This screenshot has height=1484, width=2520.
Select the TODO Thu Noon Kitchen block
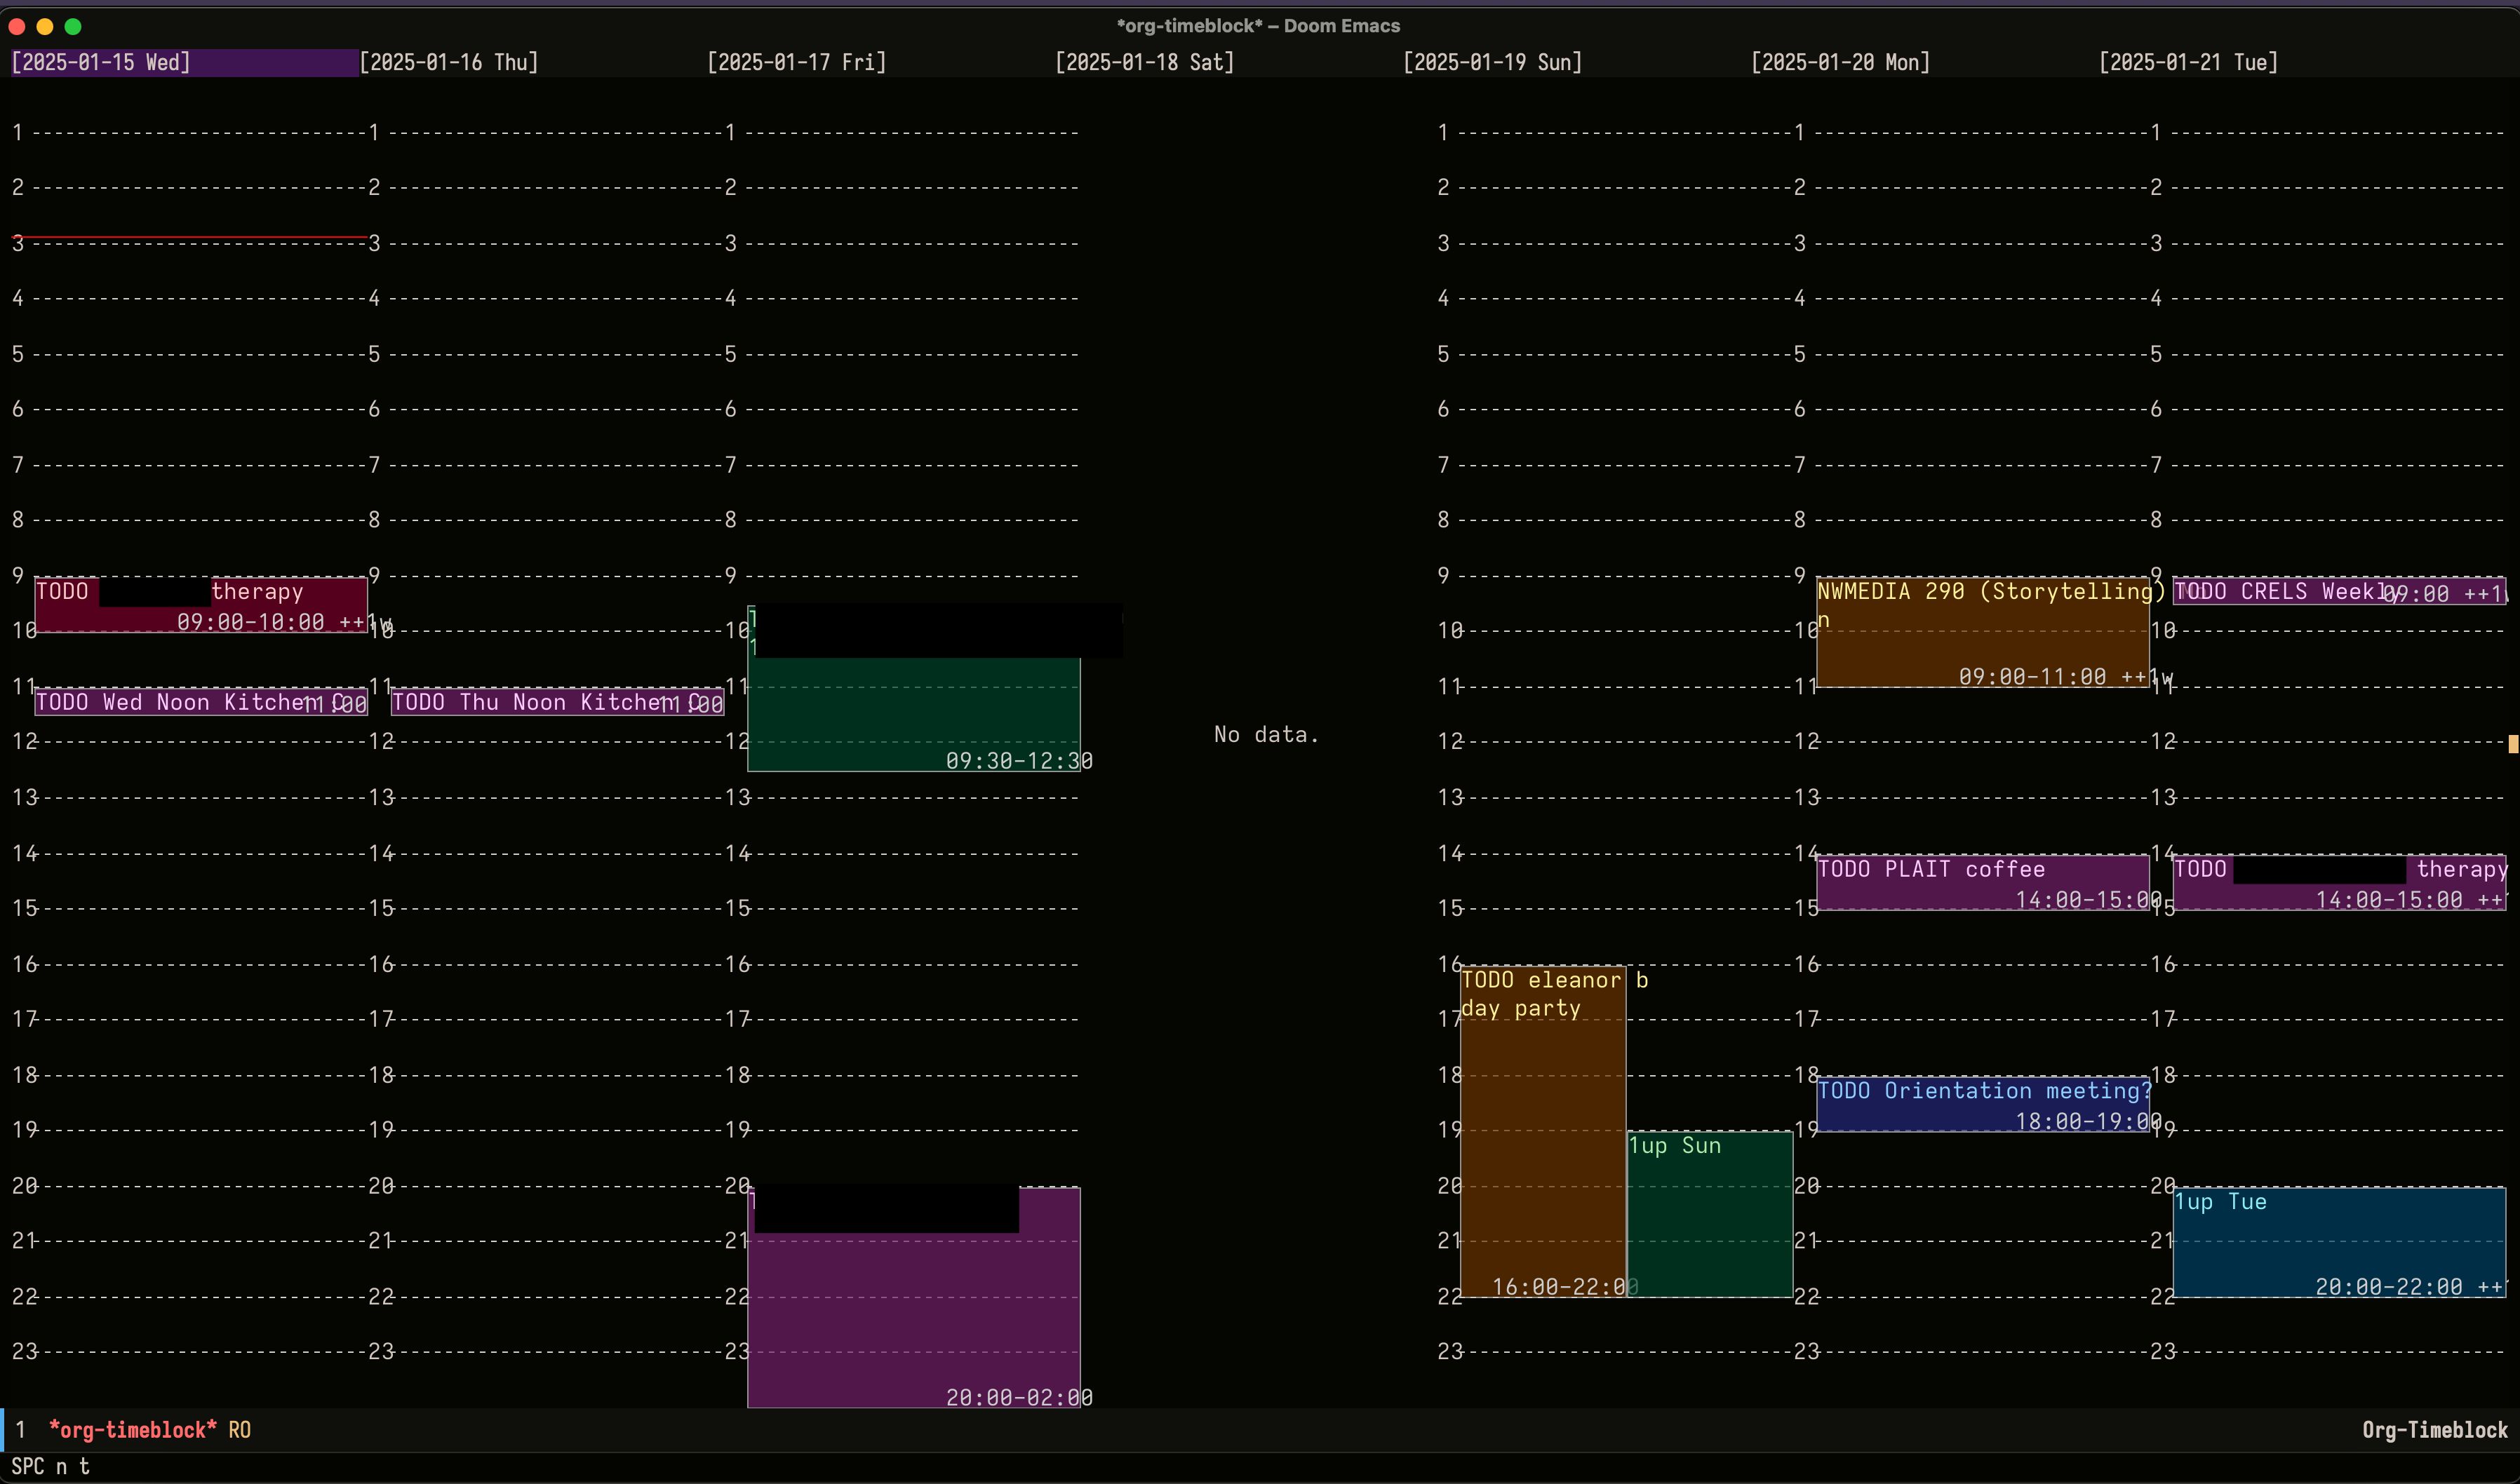point(557,702)
